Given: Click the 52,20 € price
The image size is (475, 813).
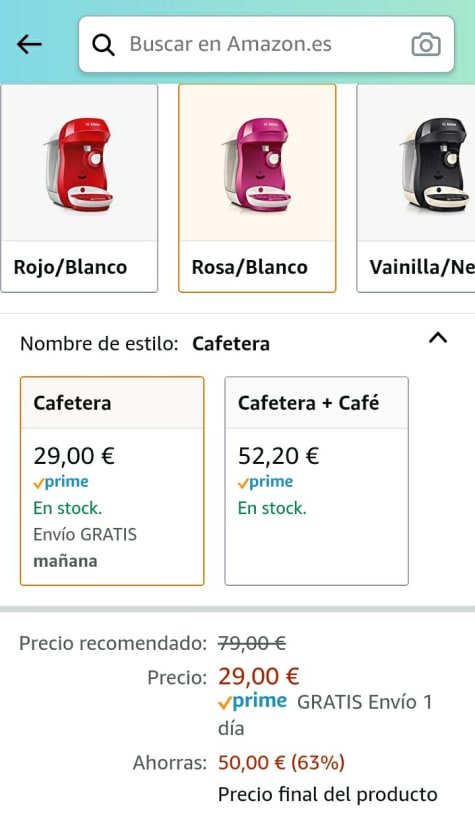Looking at the screenshot, I should click(278, 456).
